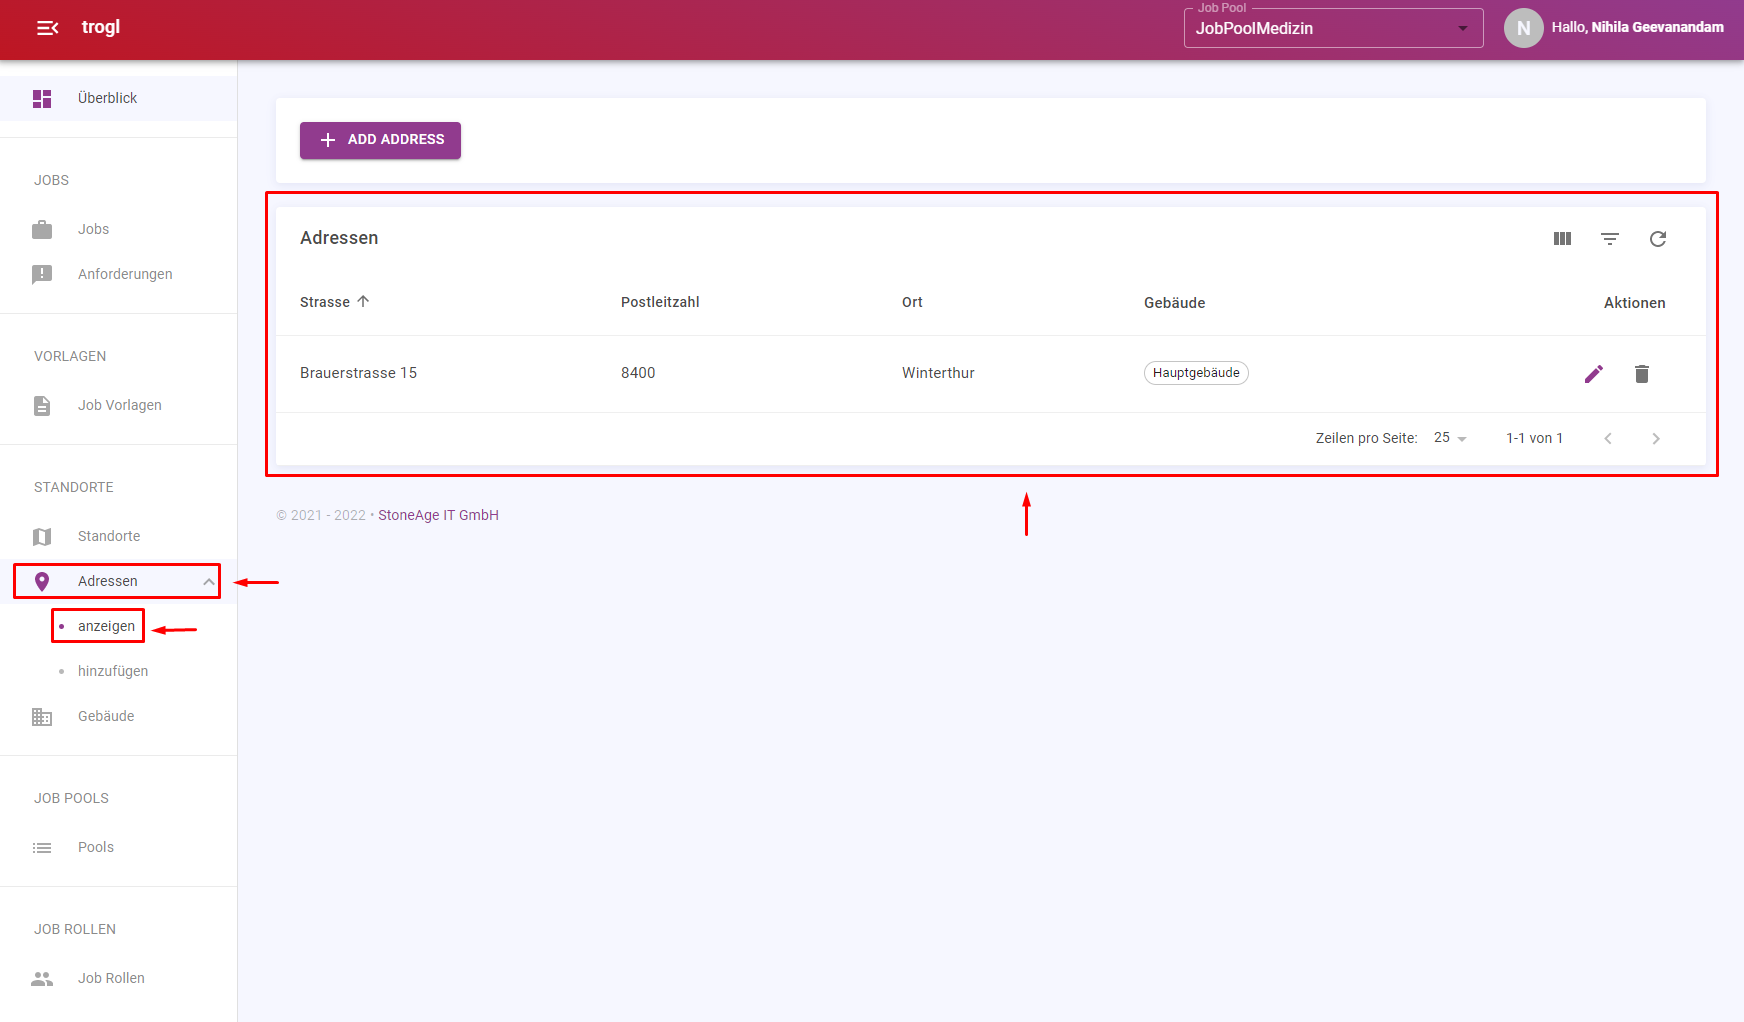Click the Jobs briefcase icon
Image resolution: width=1744 pixels, height=1022 pixels.
42,229
